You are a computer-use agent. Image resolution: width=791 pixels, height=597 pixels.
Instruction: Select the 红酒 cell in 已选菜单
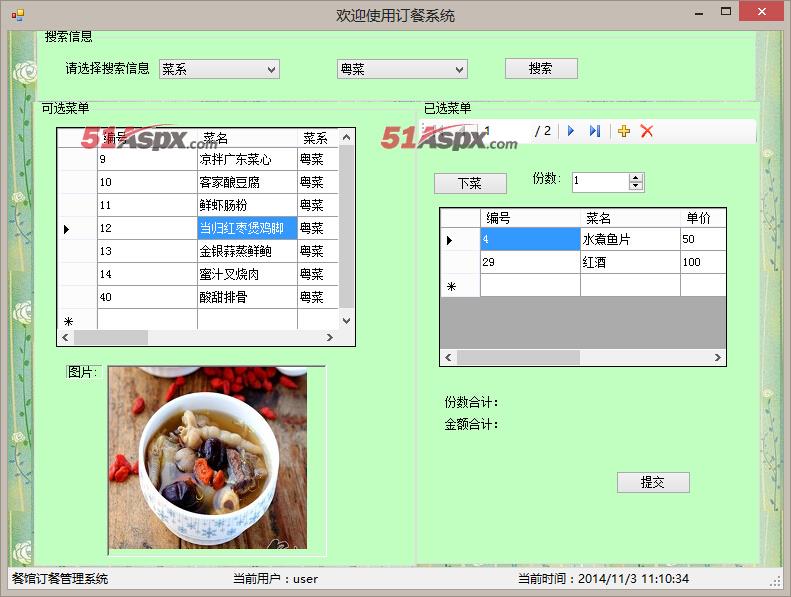click(x=630, y=262)
